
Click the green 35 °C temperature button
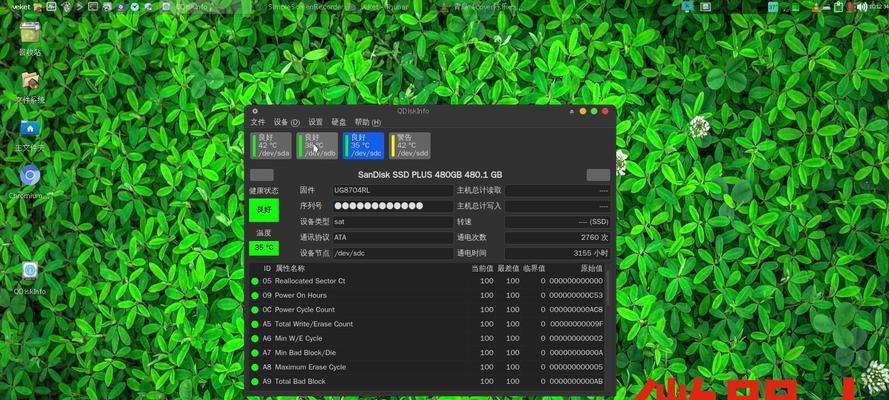click(x=264, y=248)
